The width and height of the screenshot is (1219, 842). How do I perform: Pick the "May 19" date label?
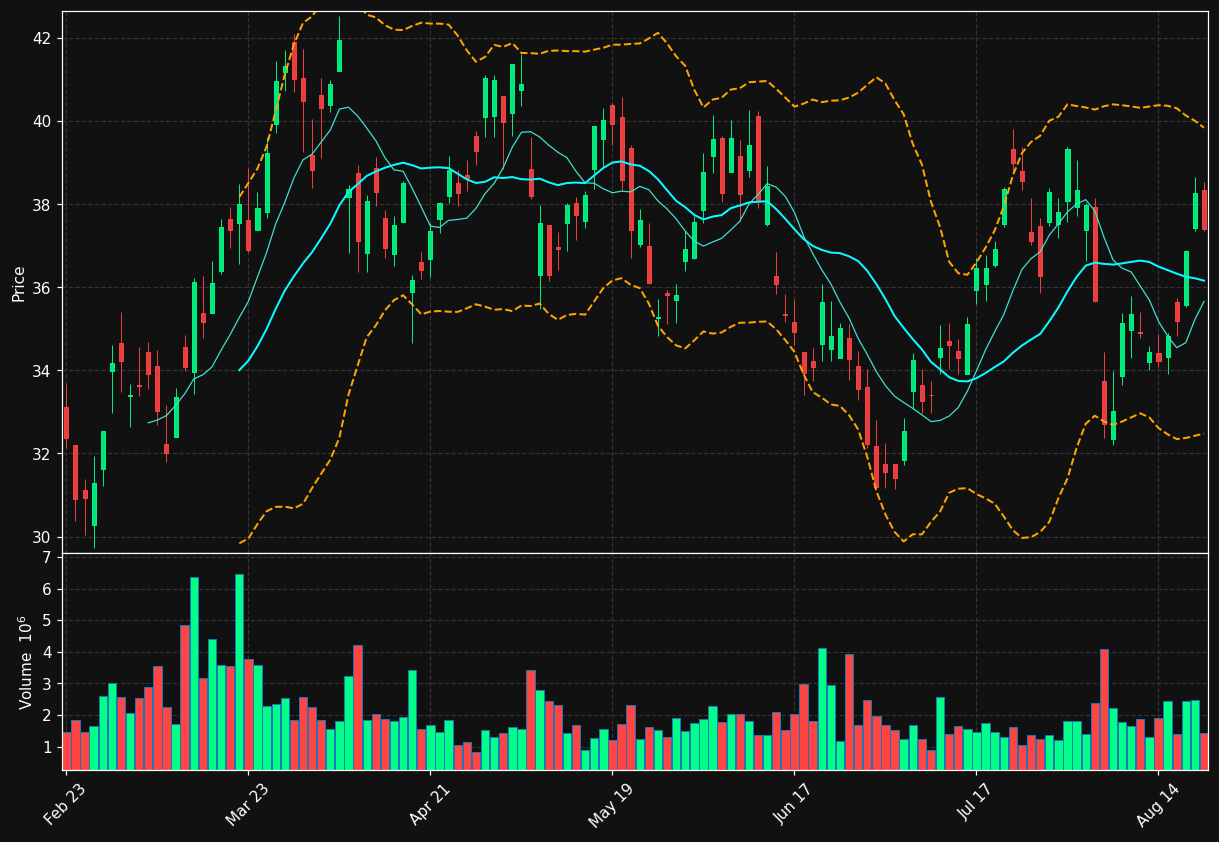(610, 804)
